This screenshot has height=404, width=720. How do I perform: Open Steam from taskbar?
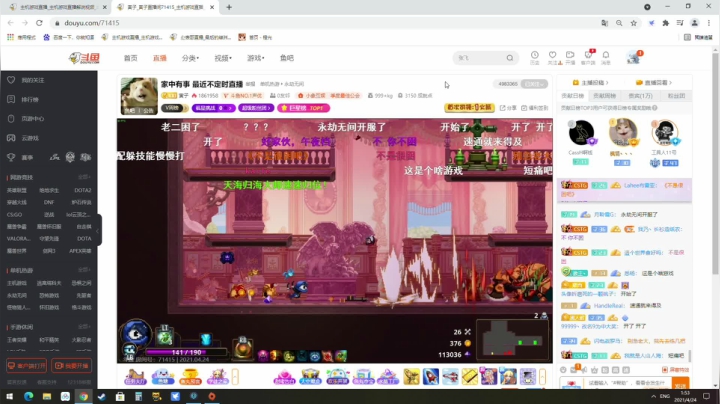(102, 396)
